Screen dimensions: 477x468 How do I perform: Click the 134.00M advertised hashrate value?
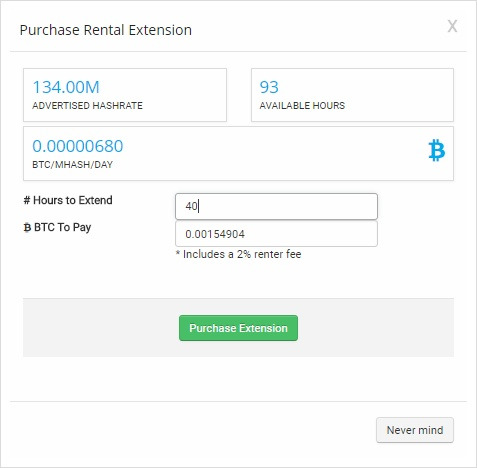pos(66,87)
